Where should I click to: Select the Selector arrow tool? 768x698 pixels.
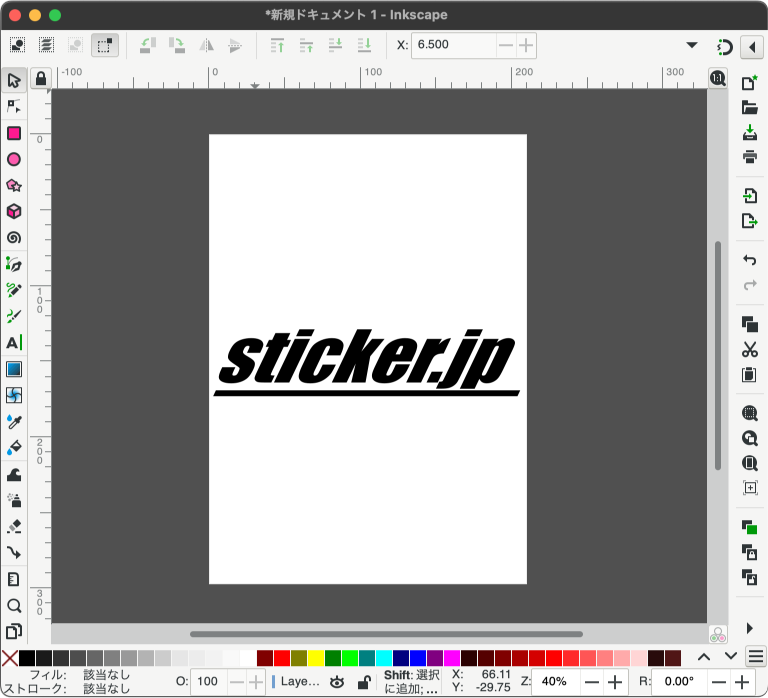click(x=14, y=80)
